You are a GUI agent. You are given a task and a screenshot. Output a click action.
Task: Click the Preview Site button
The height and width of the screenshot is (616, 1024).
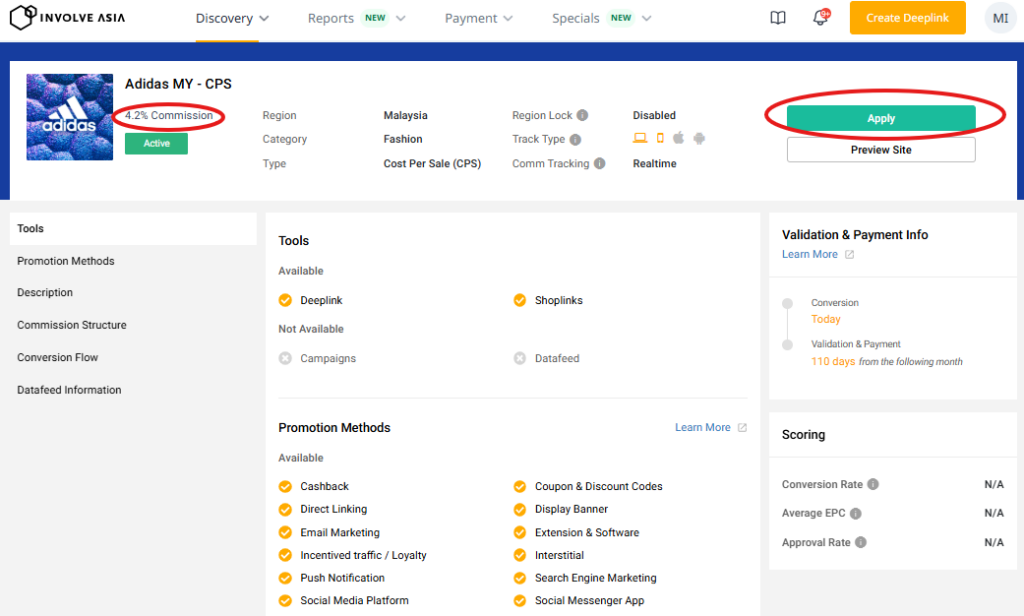point(881,150)
